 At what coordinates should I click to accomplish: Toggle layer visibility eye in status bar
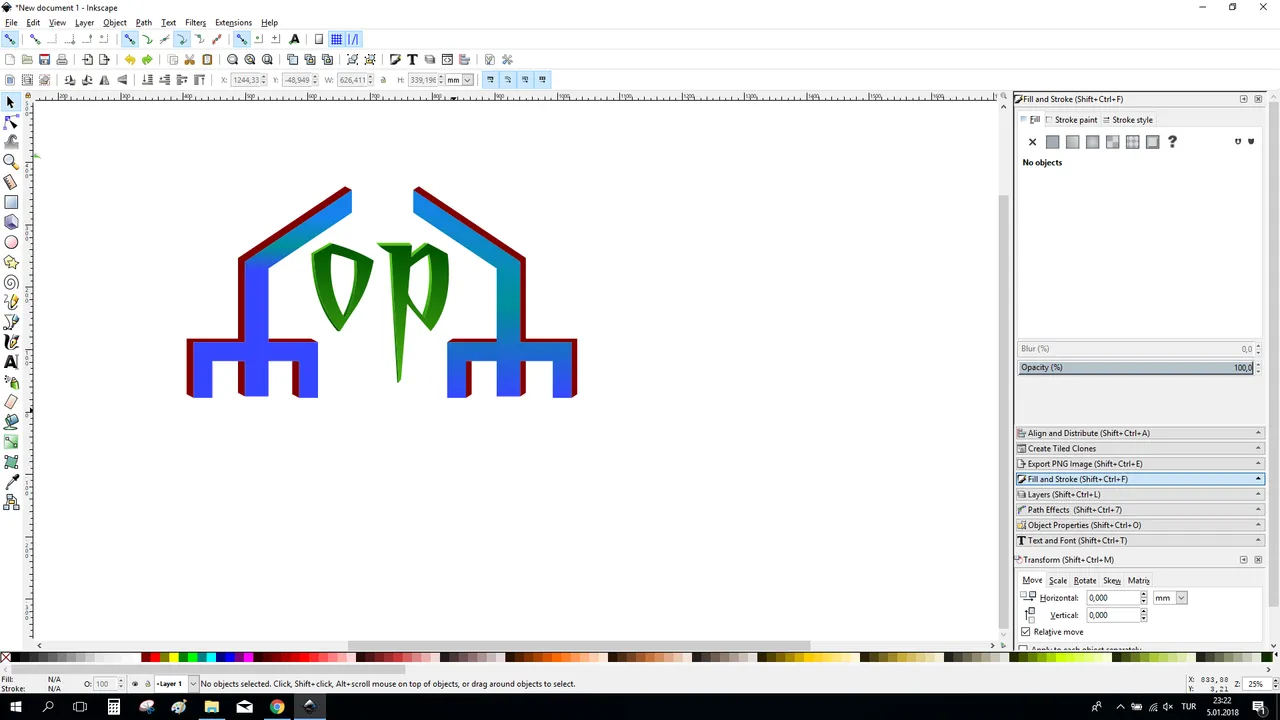point(135,684)
